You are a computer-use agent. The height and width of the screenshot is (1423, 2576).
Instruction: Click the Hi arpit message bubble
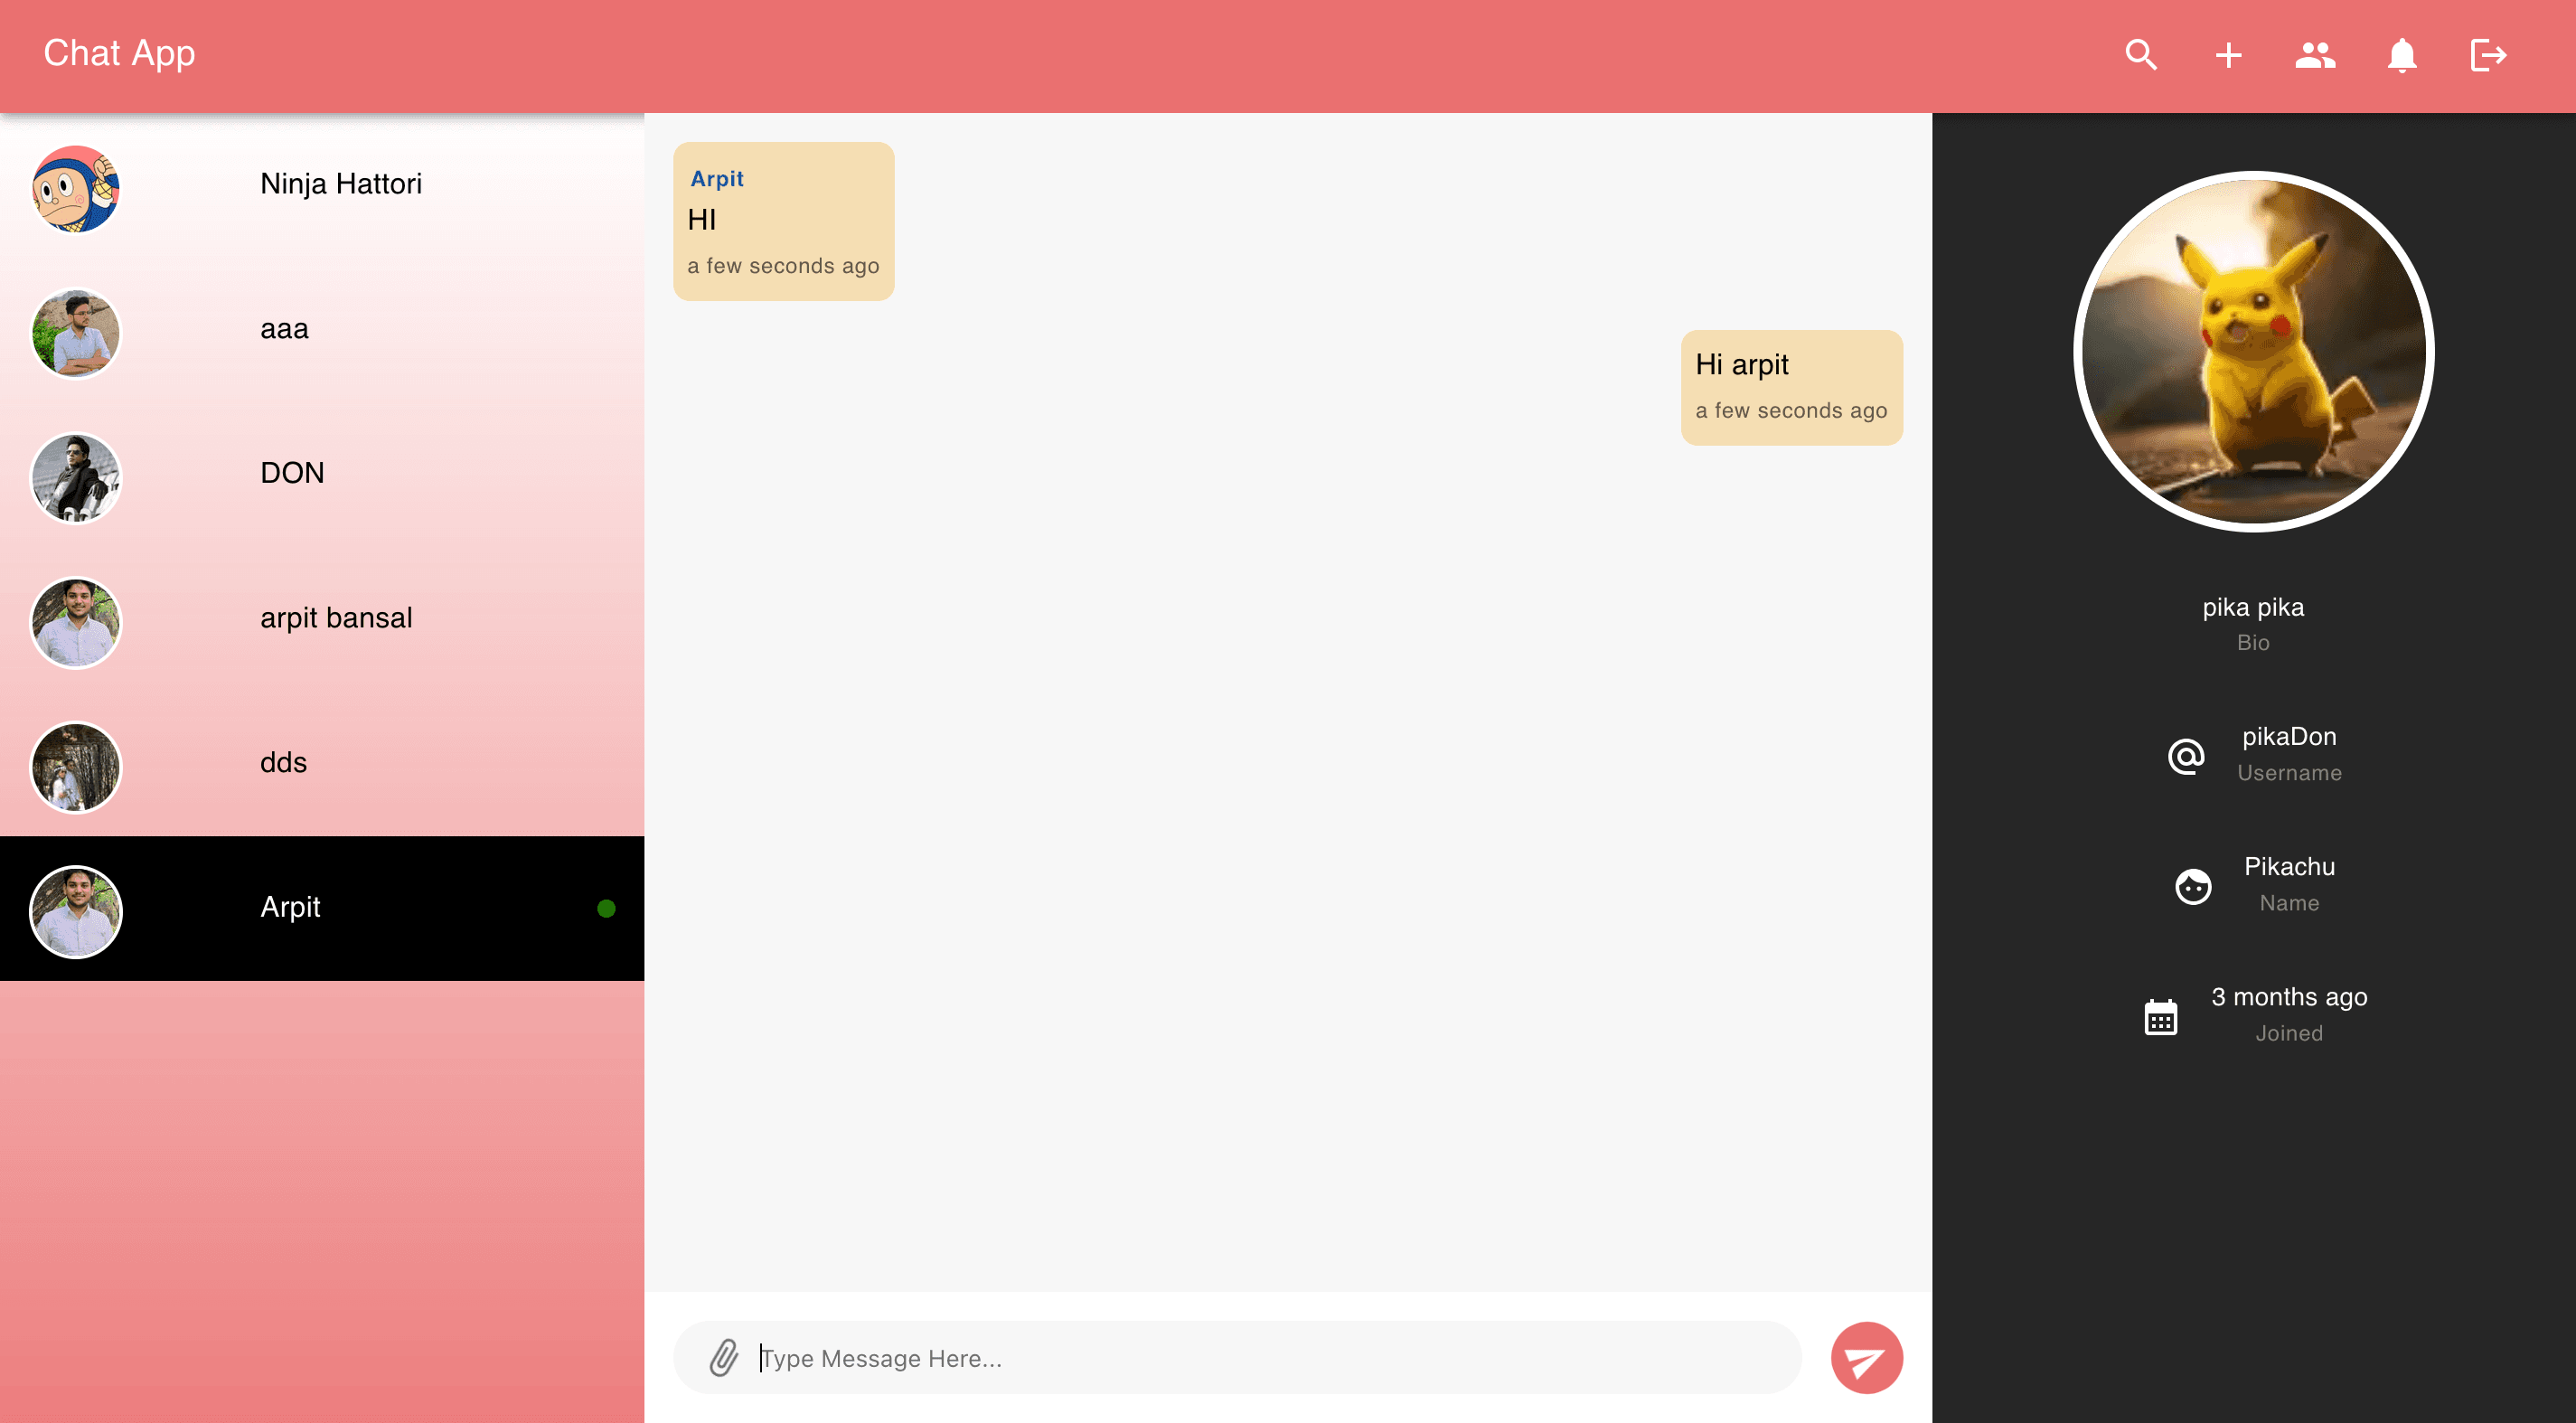pos(1791,388)
